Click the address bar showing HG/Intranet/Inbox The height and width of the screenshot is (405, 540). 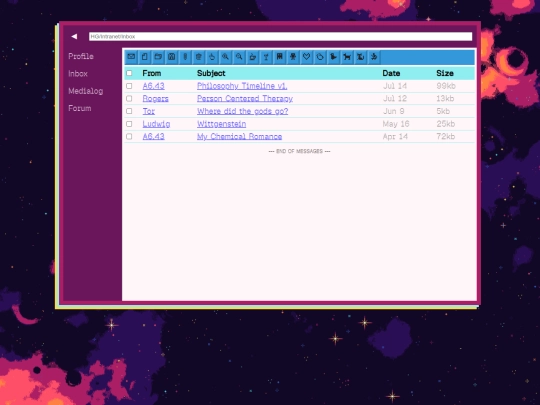click(x=280, y=36)
